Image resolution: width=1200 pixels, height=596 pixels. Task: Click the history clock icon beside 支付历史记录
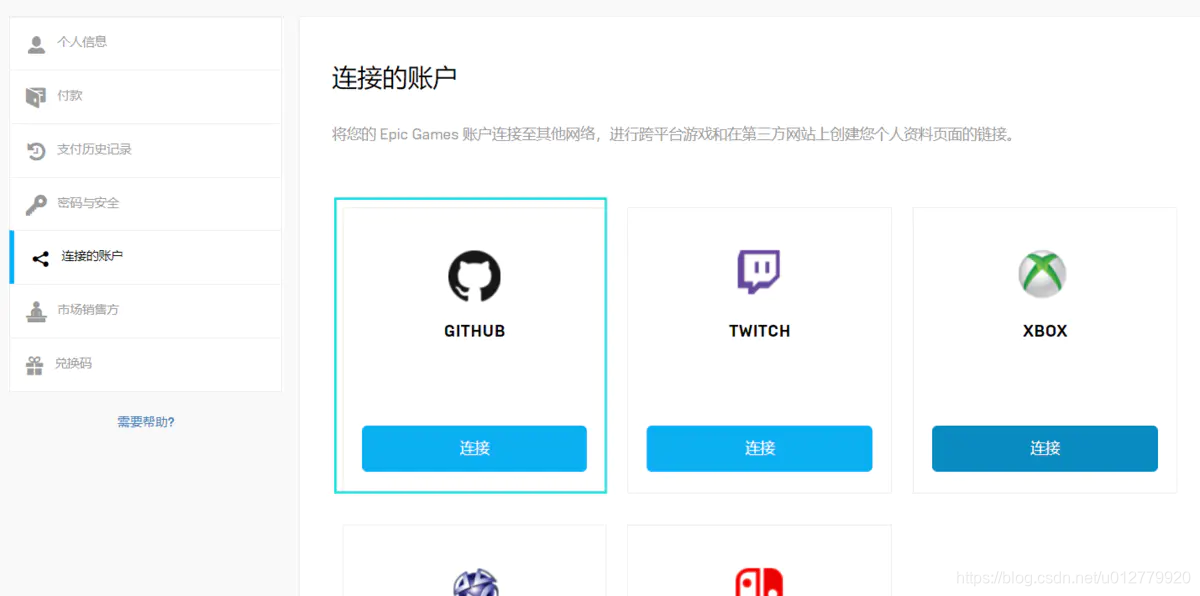(36, 151)
